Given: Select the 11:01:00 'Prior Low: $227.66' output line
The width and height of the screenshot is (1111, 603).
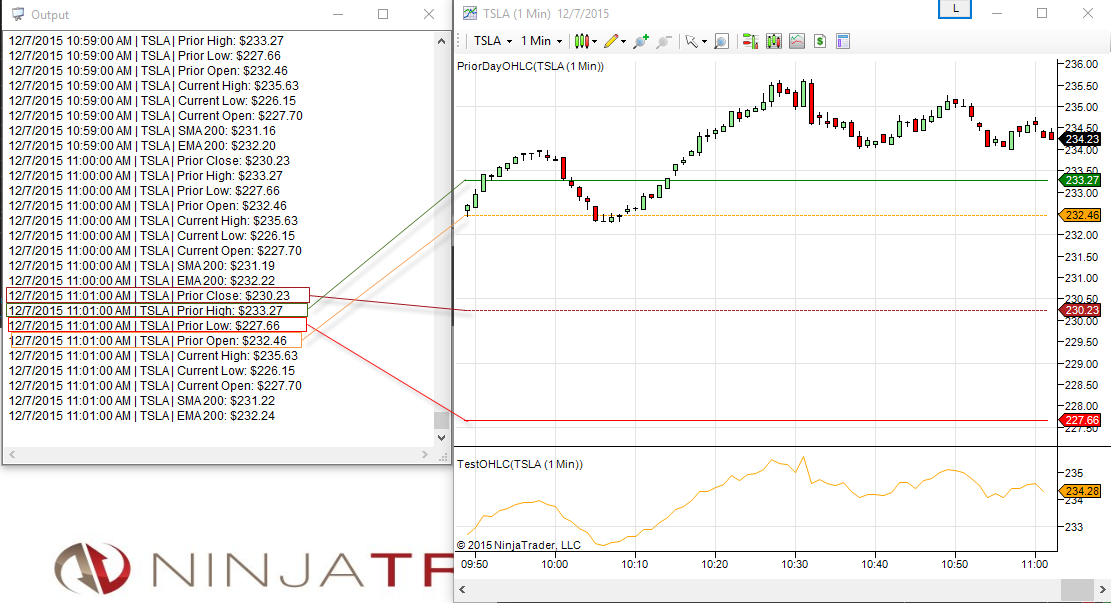Looking at the screenshot, I should 145,326.
